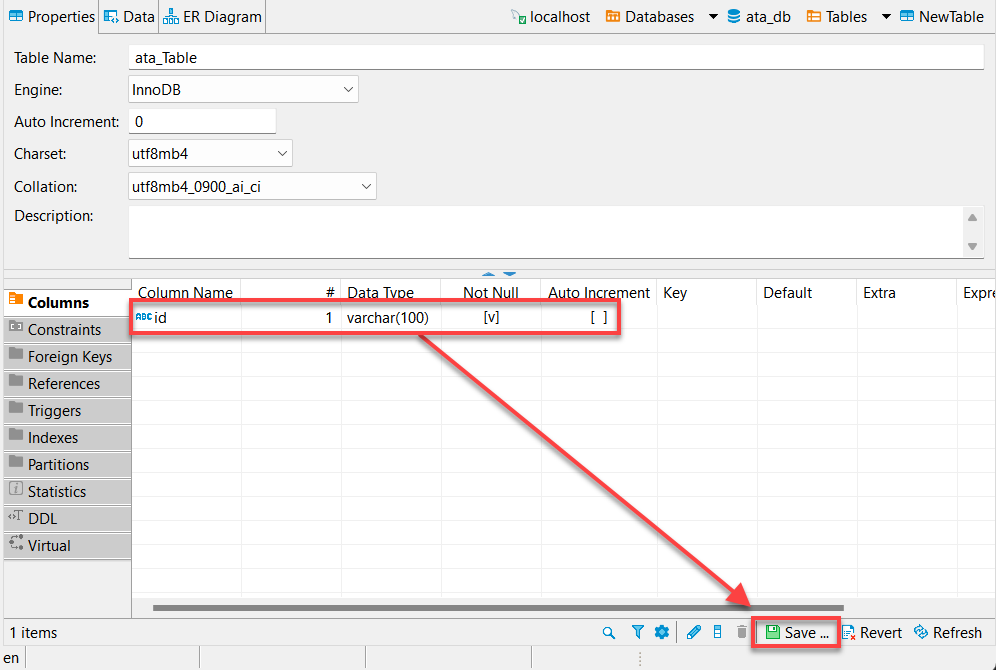The width and height of the screenshot is (996, 670).
Task: Click inside the Description text area
Action: point(546,232)
